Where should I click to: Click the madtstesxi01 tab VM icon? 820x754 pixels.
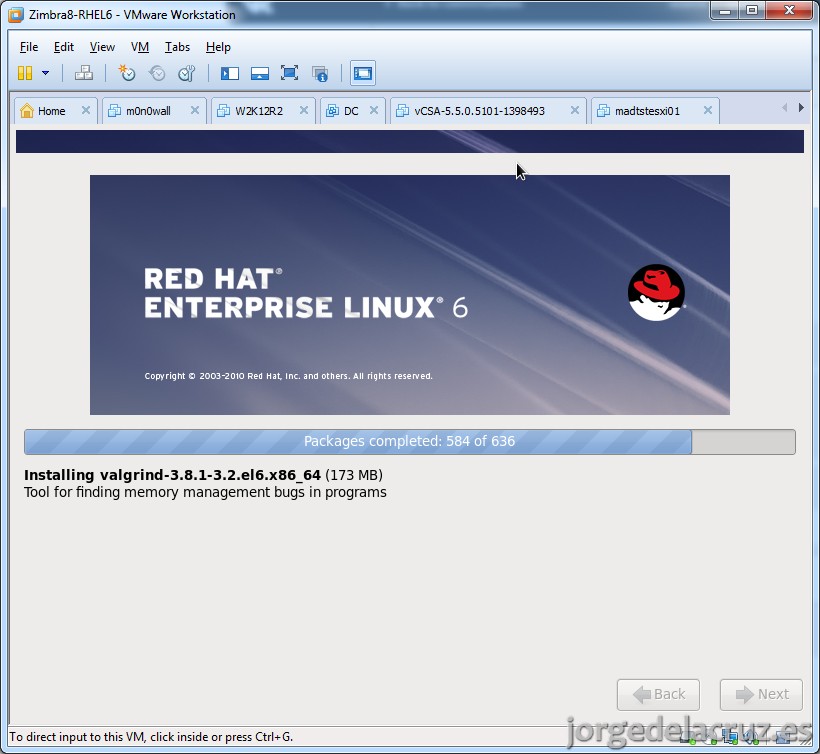click(603, 110)
